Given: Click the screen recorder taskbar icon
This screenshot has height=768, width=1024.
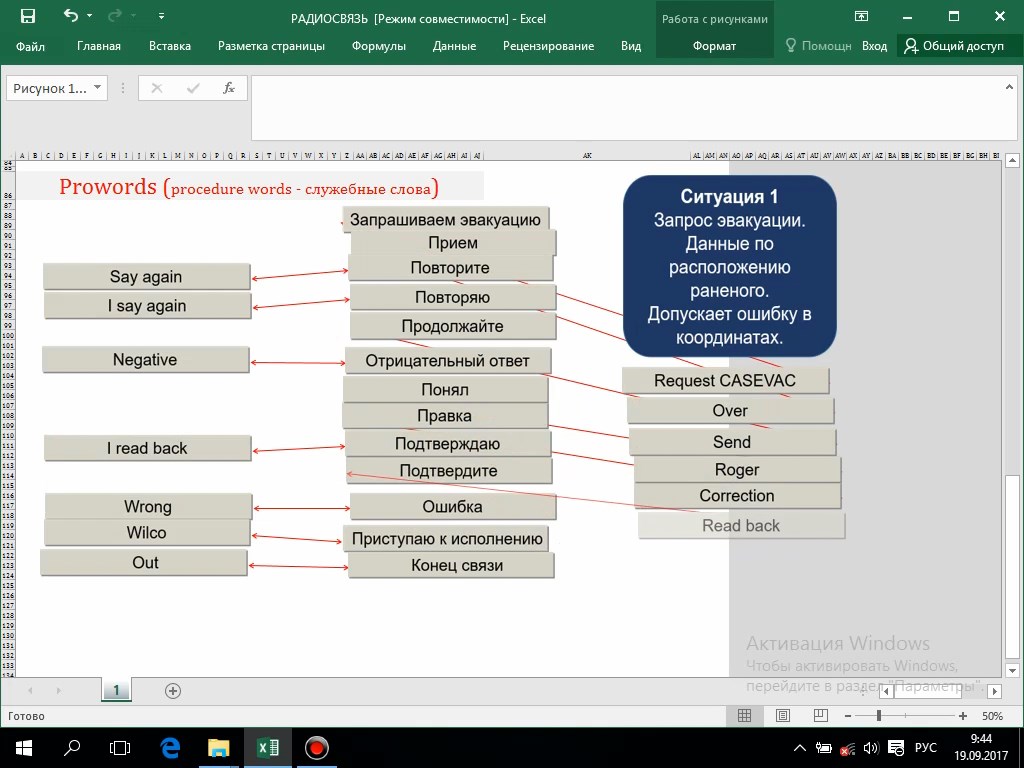Looking at the screenshot, I should tap(317, 748).
